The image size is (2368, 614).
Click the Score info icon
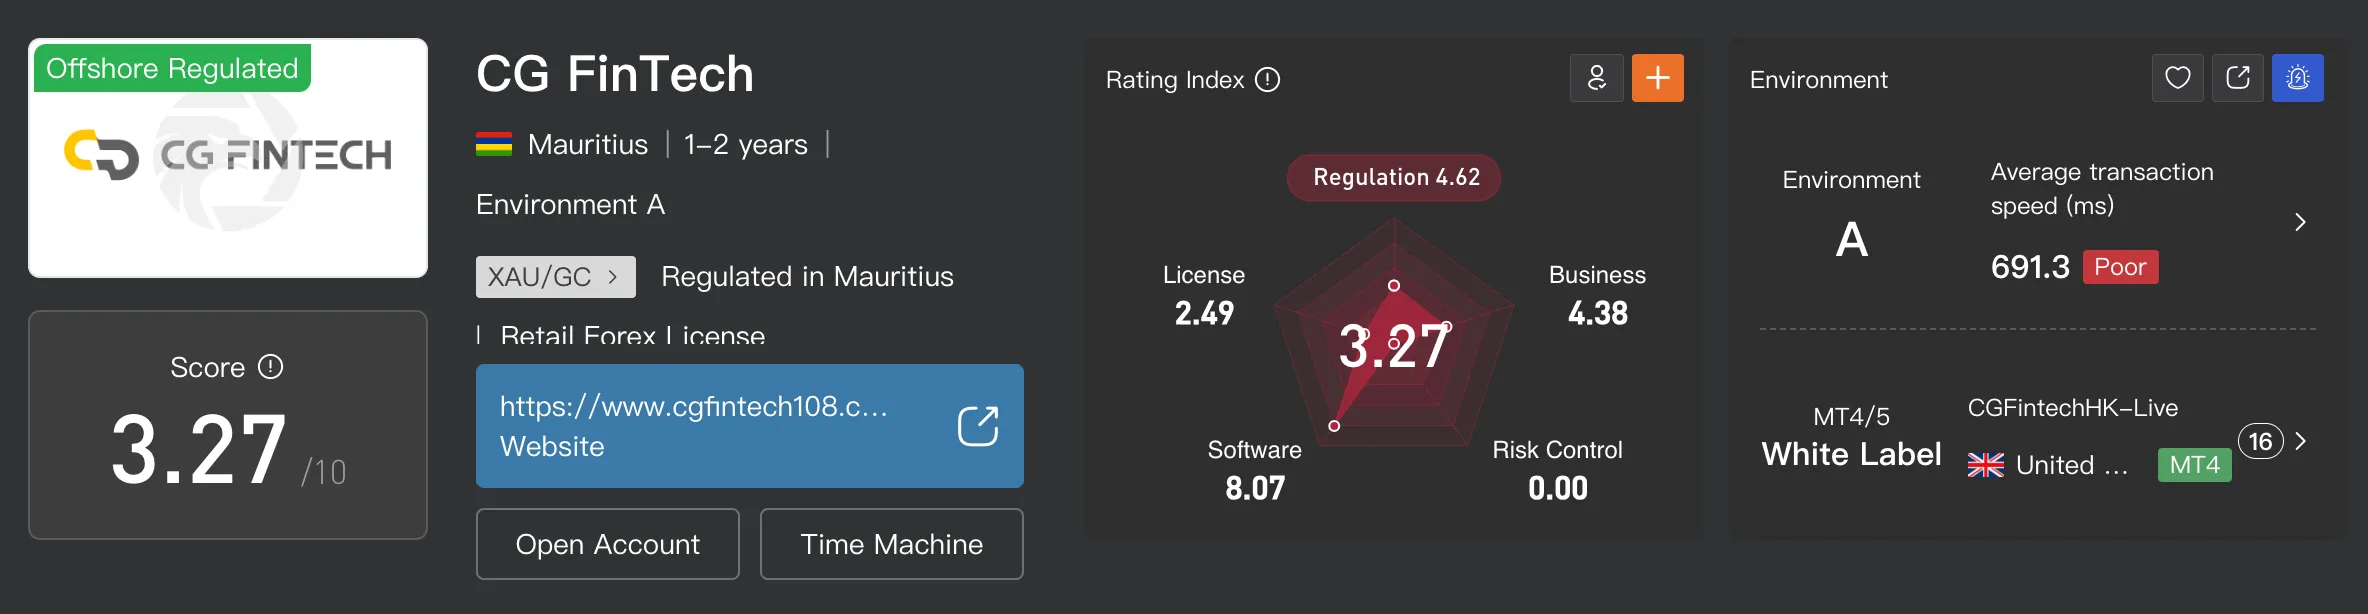tap(271, 367)
